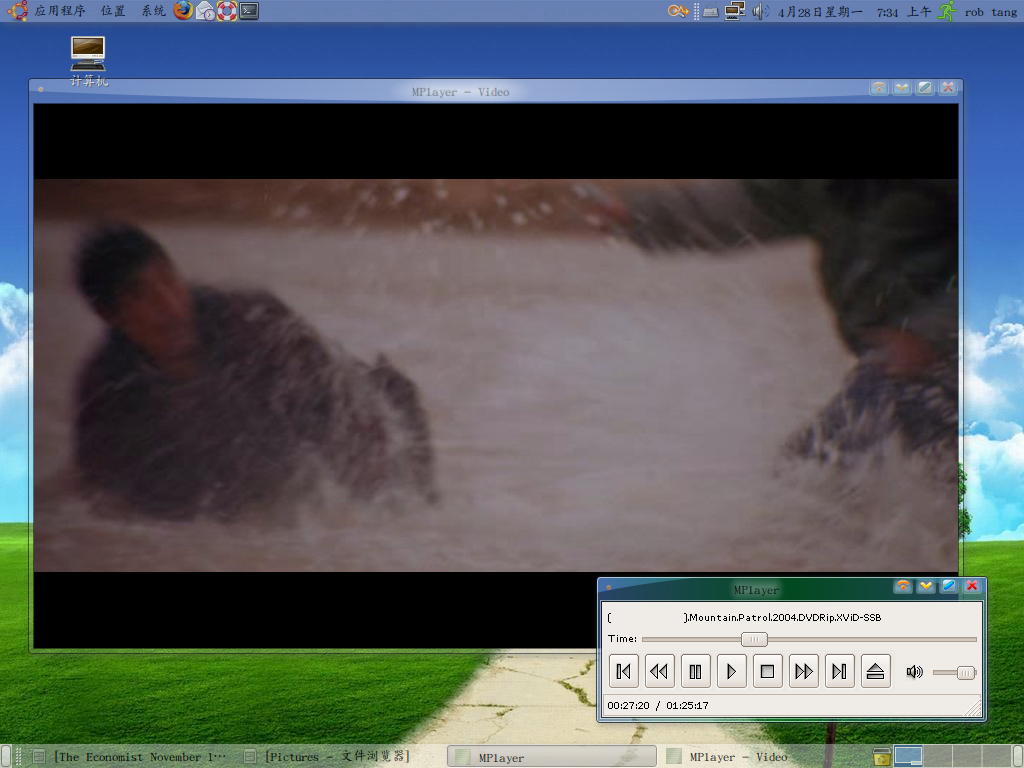1024x768 pixels.
Task: Click the Ubuntu logo in top panel
Action: click(x=18, y=10)
